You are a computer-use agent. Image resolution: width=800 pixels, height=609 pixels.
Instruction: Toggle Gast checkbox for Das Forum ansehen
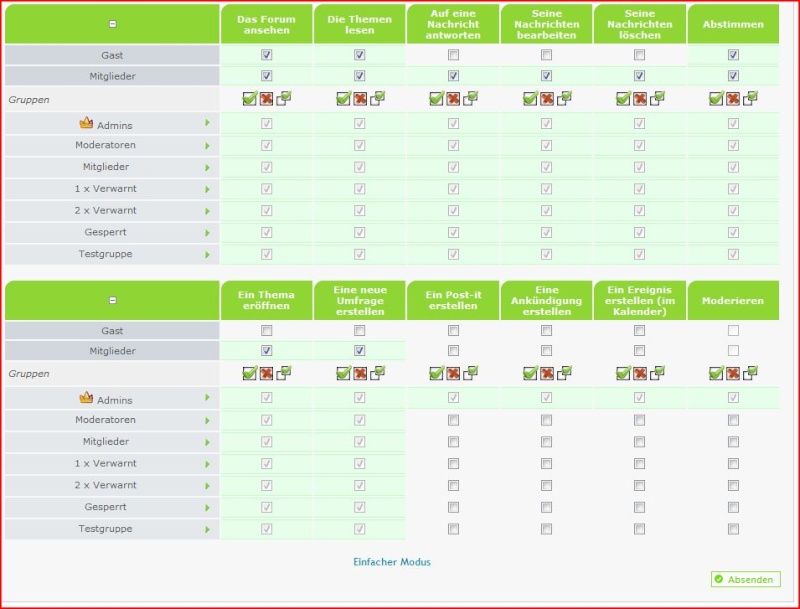[x=266, y=55]
